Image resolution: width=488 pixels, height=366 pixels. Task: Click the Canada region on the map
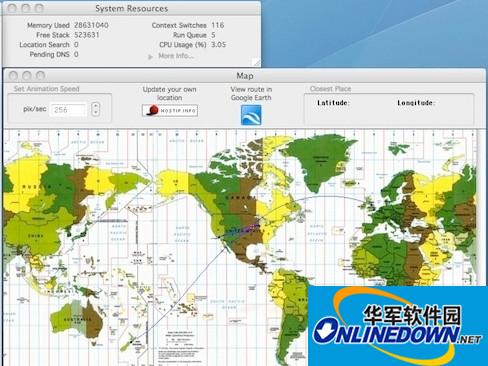(237, 197)
